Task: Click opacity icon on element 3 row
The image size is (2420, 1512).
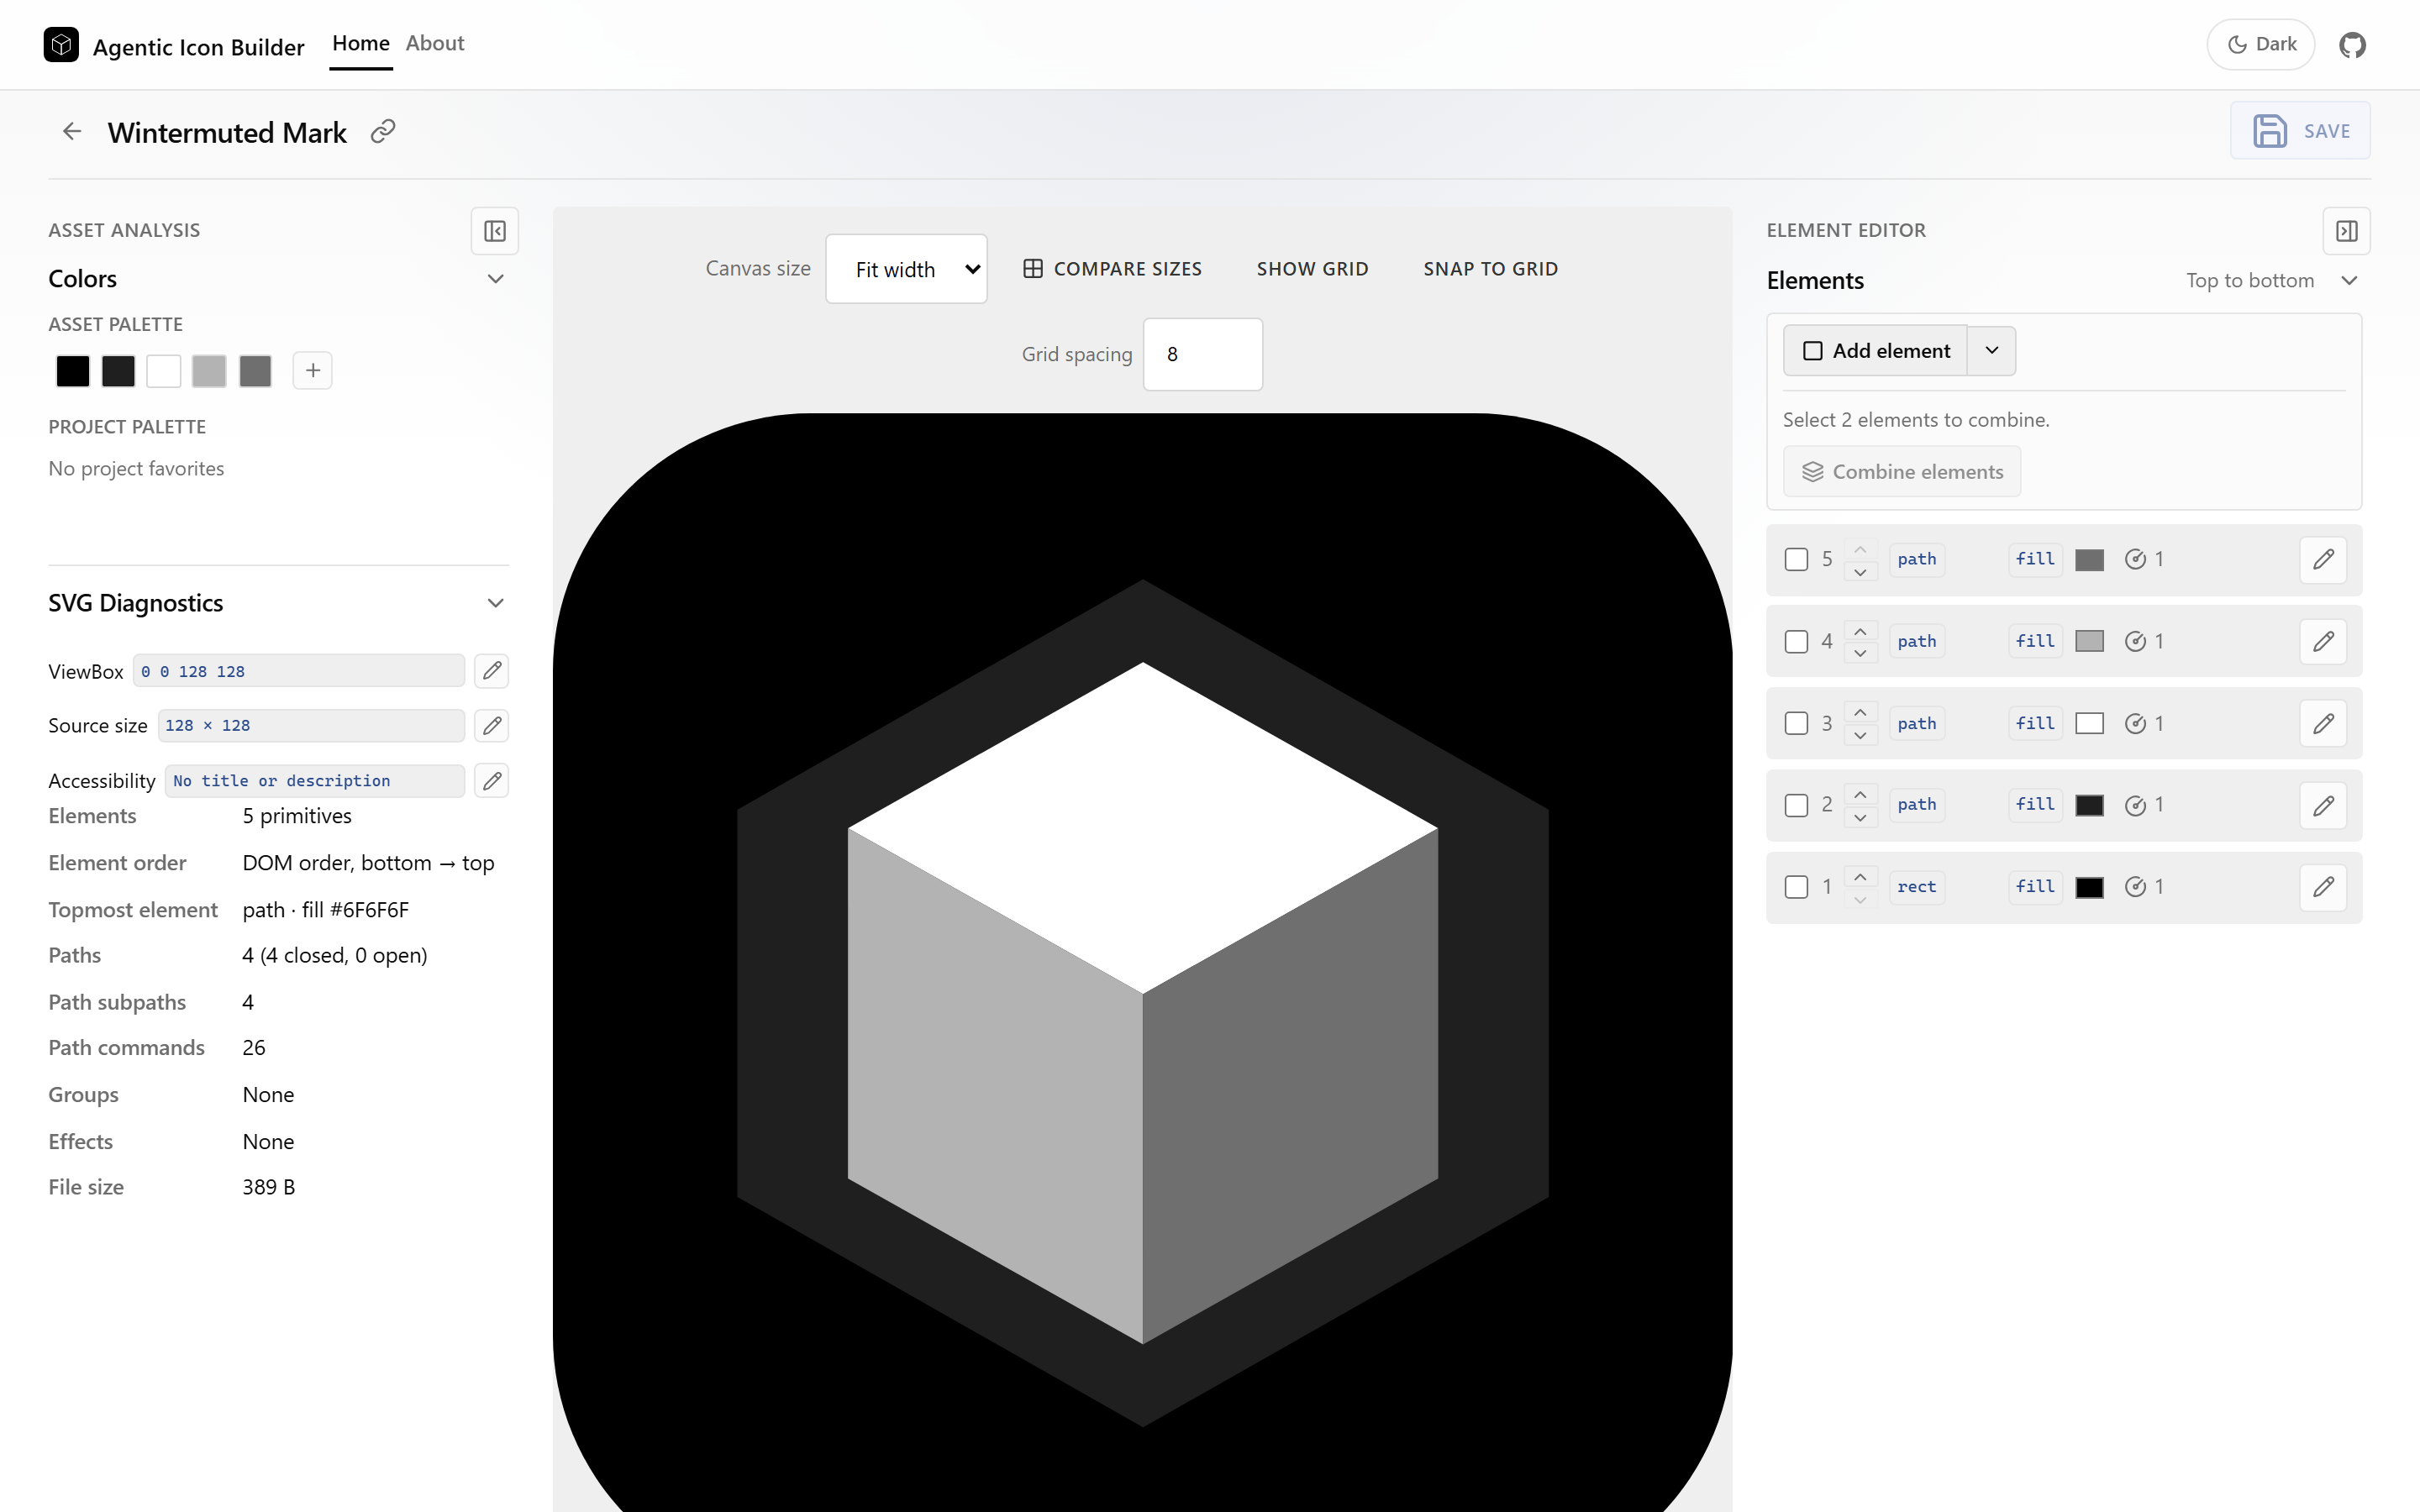Action: pos(2135,723)
